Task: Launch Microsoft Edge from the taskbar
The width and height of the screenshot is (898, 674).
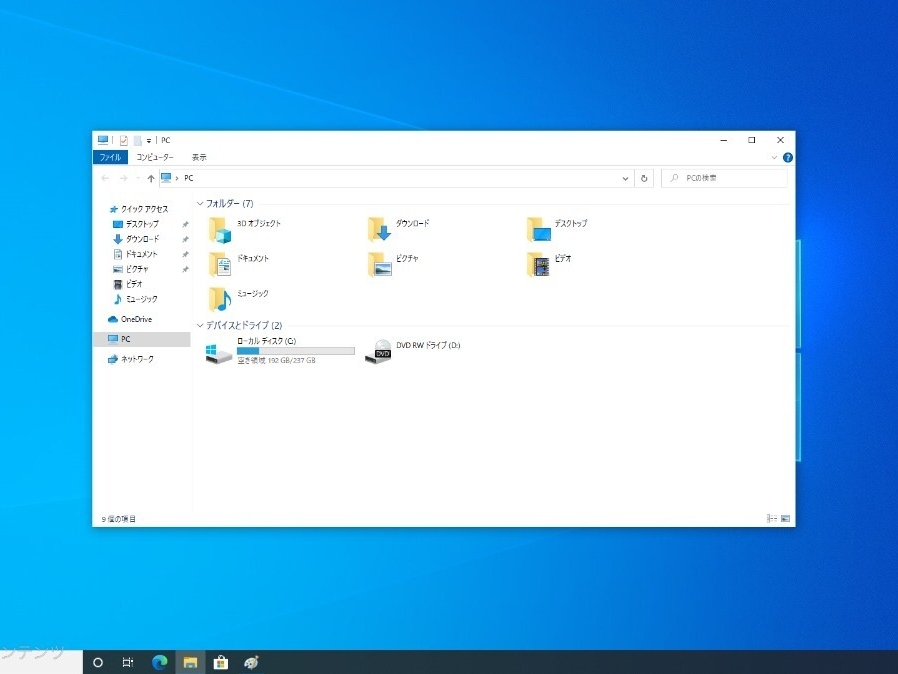Action: click(158, 662)
